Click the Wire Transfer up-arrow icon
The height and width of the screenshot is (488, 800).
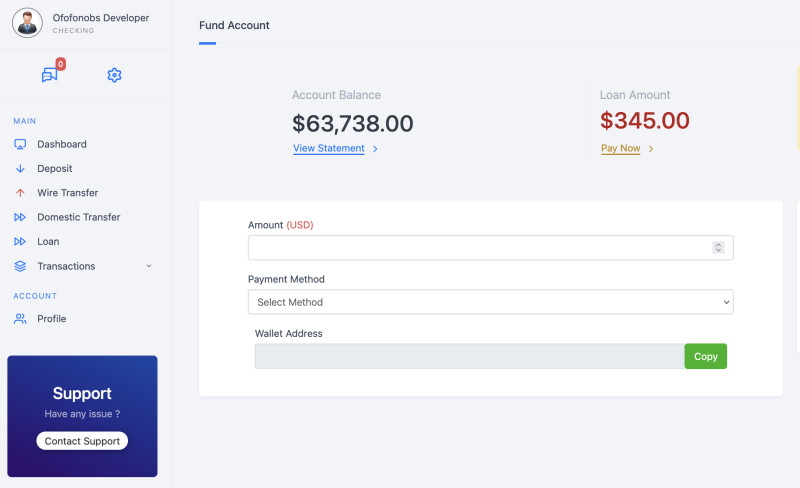[20, 193]
